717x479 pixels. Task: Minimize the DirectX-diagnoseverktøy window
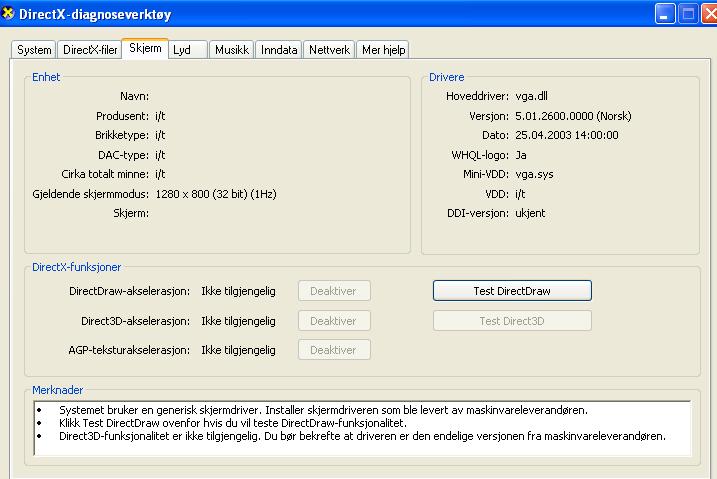665,14
